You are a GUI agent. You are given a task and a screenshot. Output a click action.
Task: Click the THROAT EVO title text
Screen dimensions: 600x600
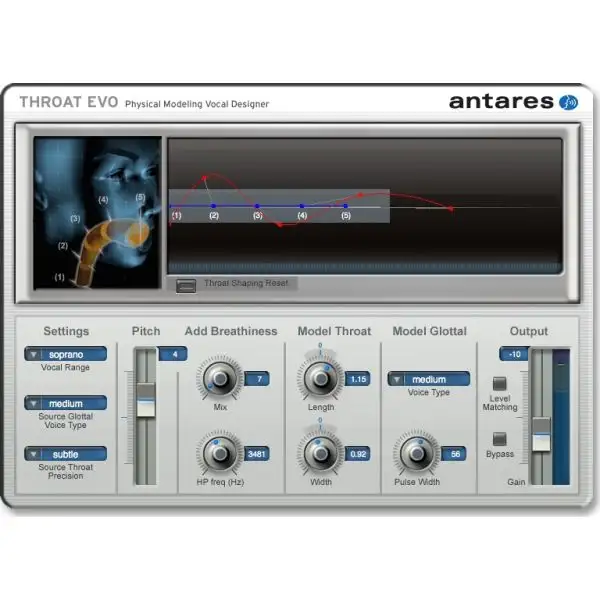(69, 102)
